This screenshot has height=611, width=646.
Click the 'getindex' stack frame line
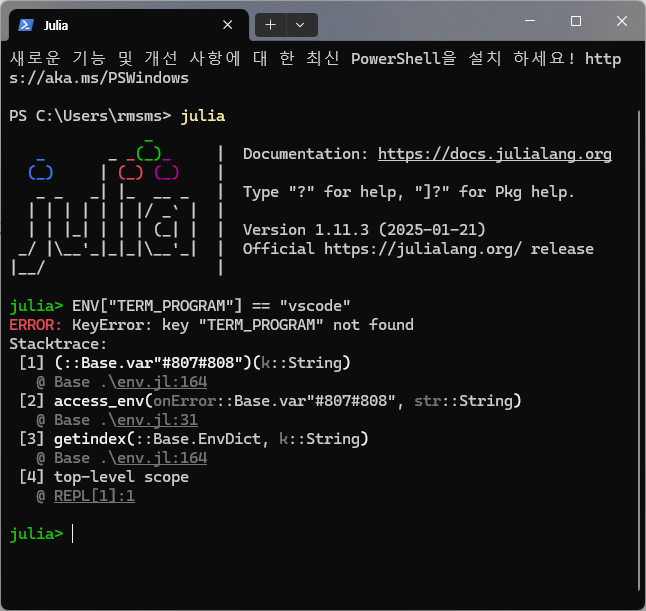pyautogui.click(x=194, y=439)
